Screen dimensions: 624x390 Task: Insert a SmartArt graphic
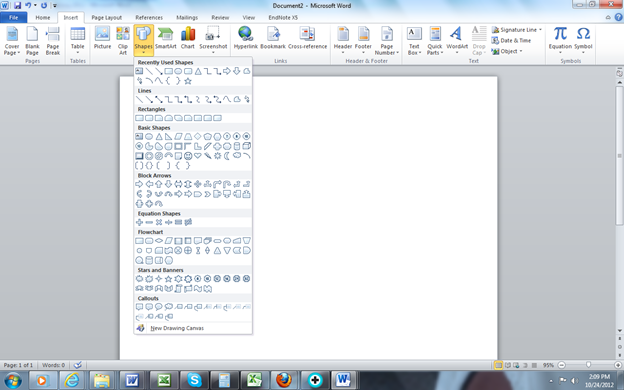pyautogui.click(x=166, y=38)
